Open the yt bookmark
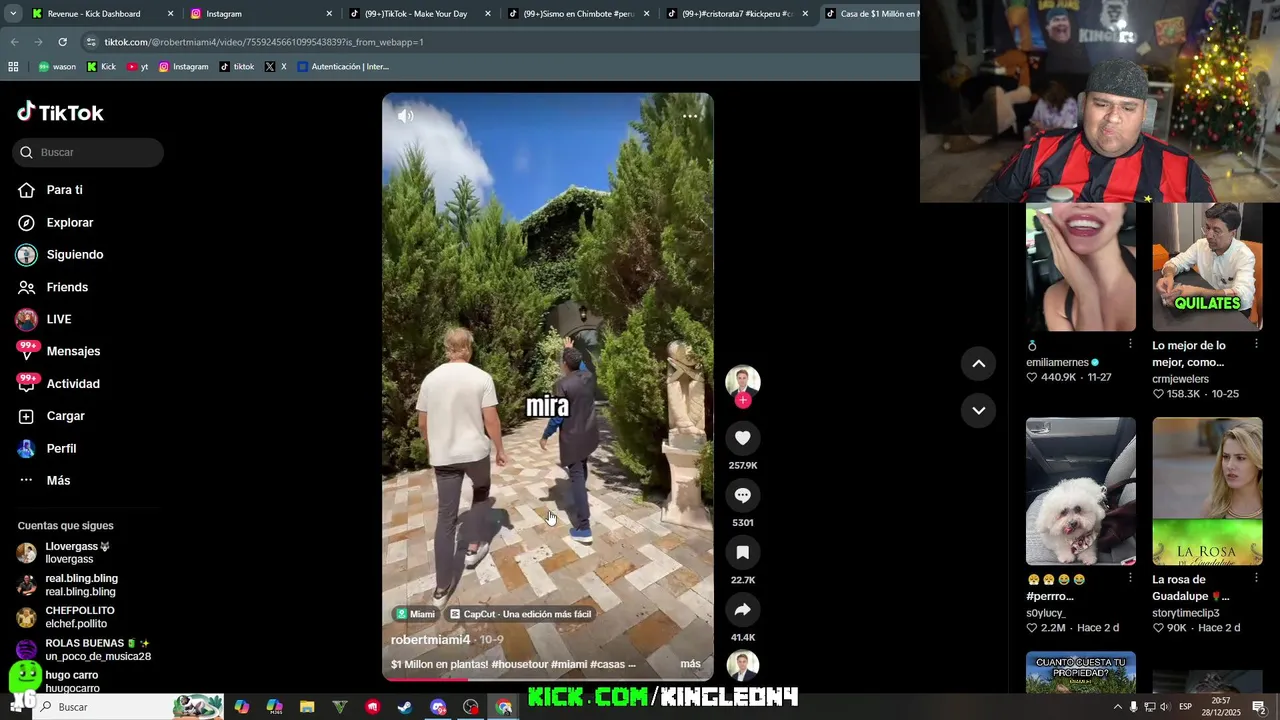 click(138, 67)
